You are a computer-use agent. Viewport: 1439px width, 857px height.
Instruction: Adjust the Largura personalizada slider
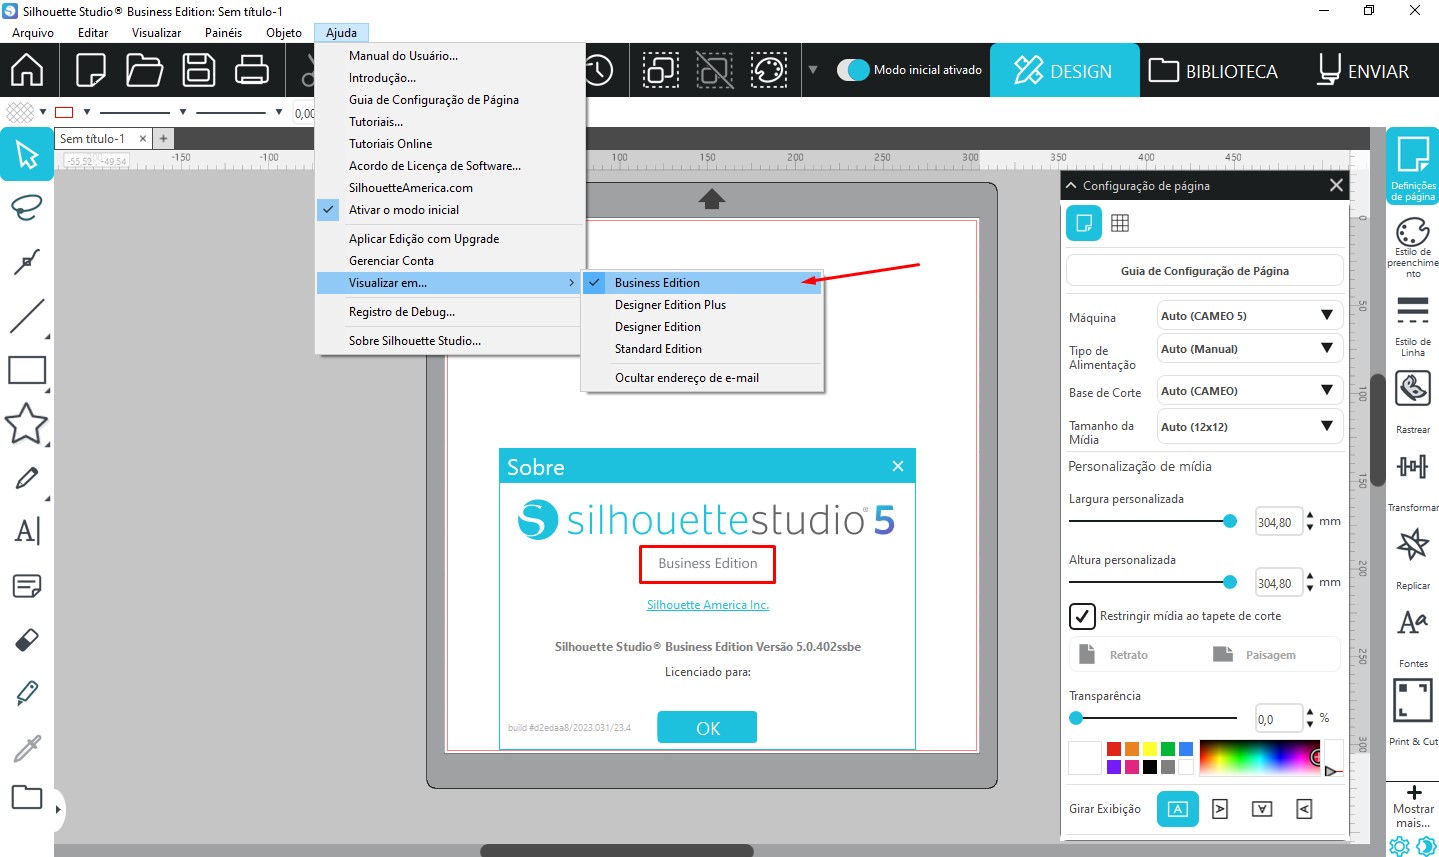click(x=1230, y=521)
